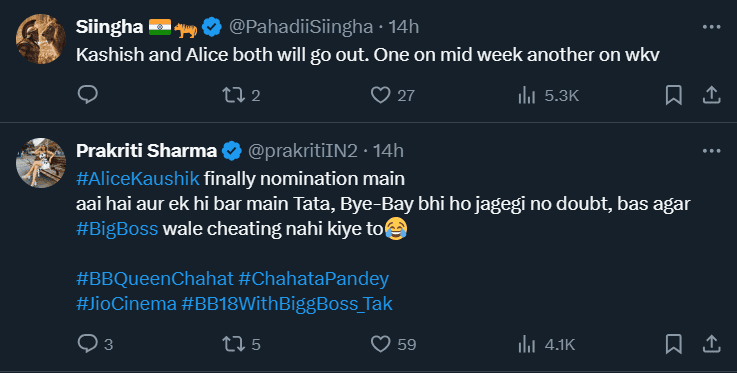This screenshot has height=373, width=737.
Task: Share Siingha's tweet
Action: [712, 95]
